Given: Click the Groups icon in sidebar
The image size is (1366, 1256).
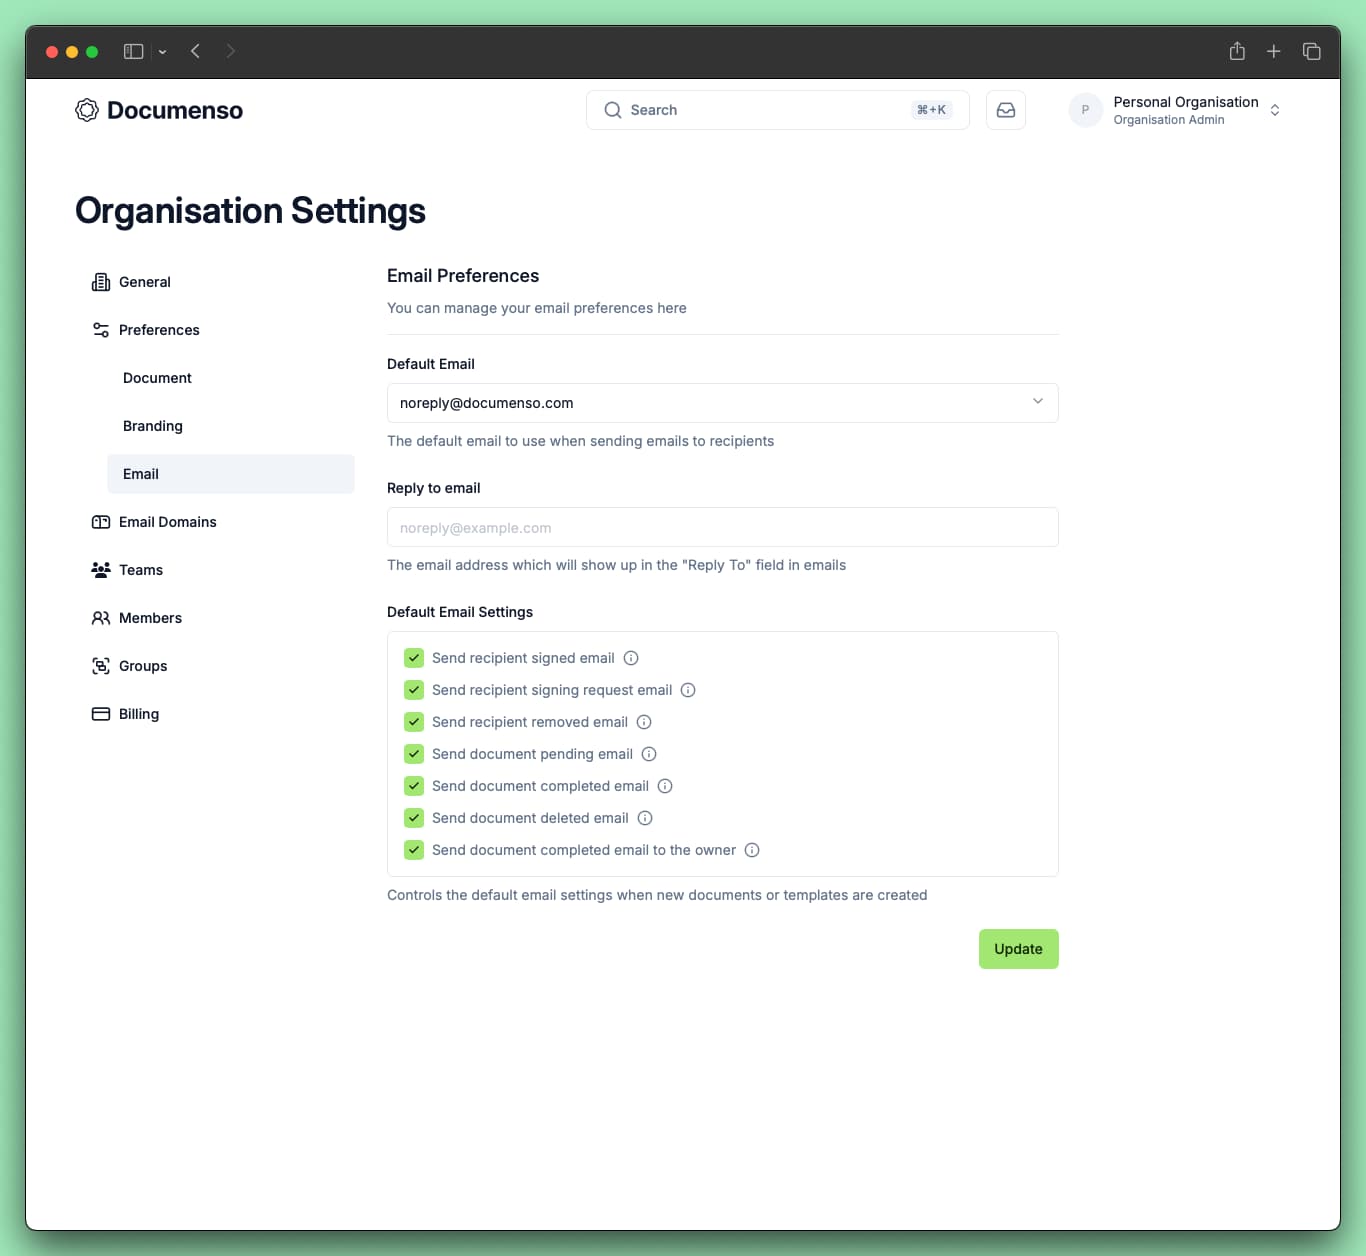Looking at the screenshot, I should [x=100, y=665].
